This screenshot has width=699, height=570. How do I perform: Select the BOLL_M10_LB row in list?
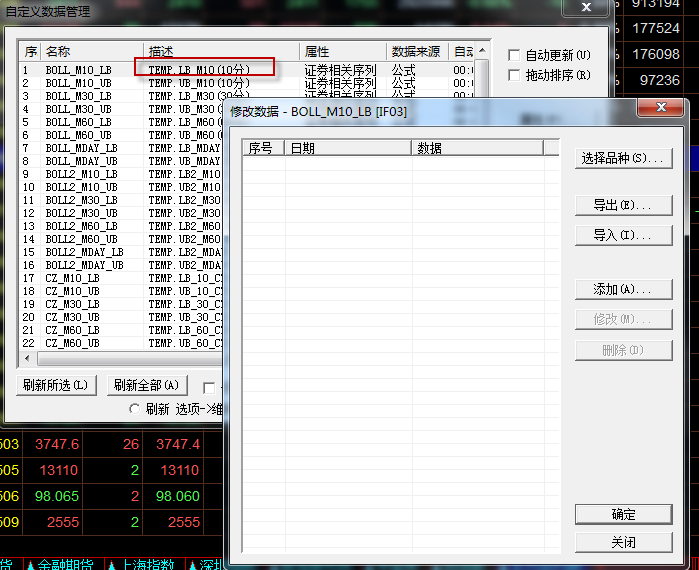[x=78, y=70]
